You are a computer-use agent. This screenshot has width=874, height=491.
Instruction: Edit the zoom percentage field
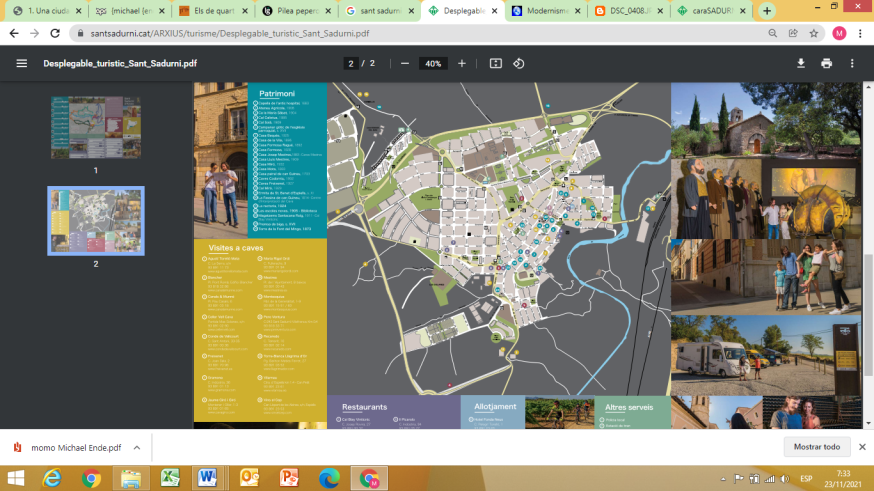[x=433, y=63]
